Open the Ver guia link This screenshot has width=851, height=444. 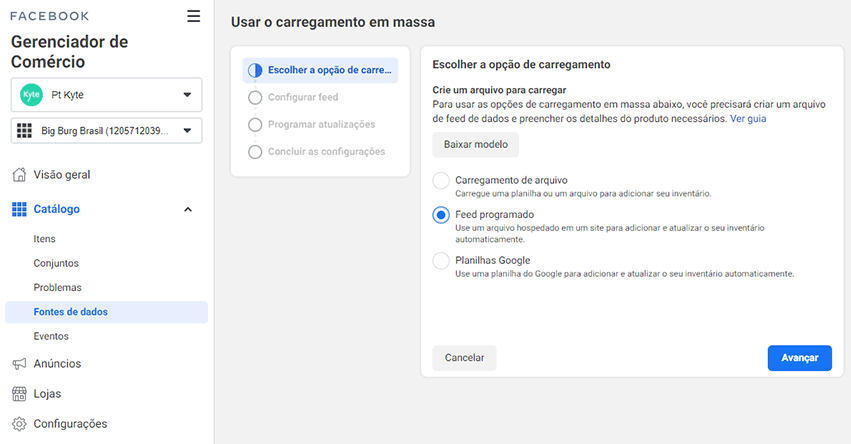click(748, 118)
